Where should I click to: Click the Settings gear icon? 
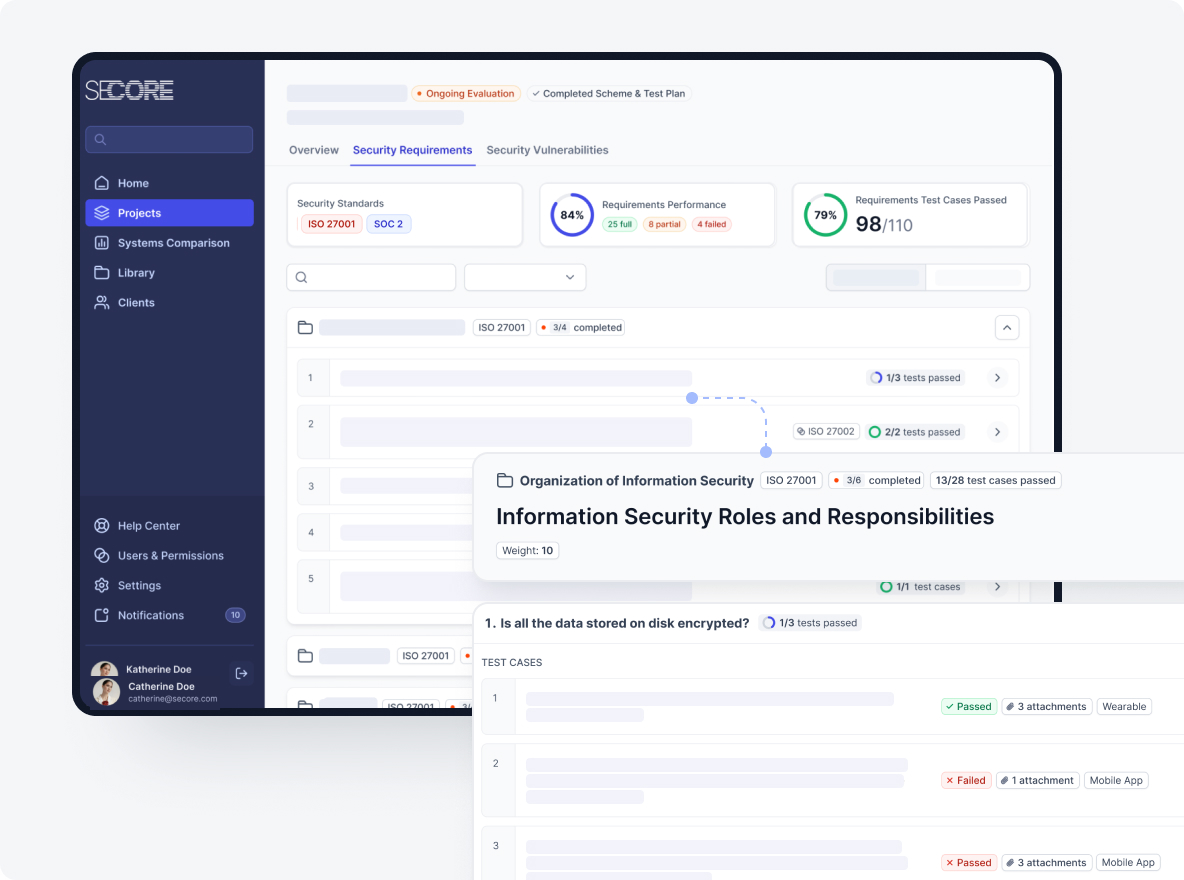[101, 586]
